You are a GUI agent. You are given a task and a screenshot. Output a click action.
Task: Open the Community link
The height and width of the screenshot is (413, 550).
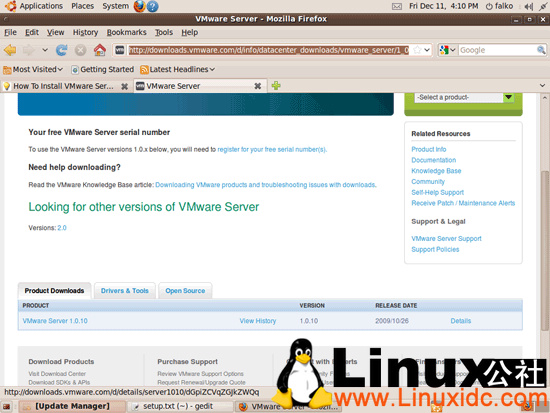pyautogui.click(x=428, y=182)
